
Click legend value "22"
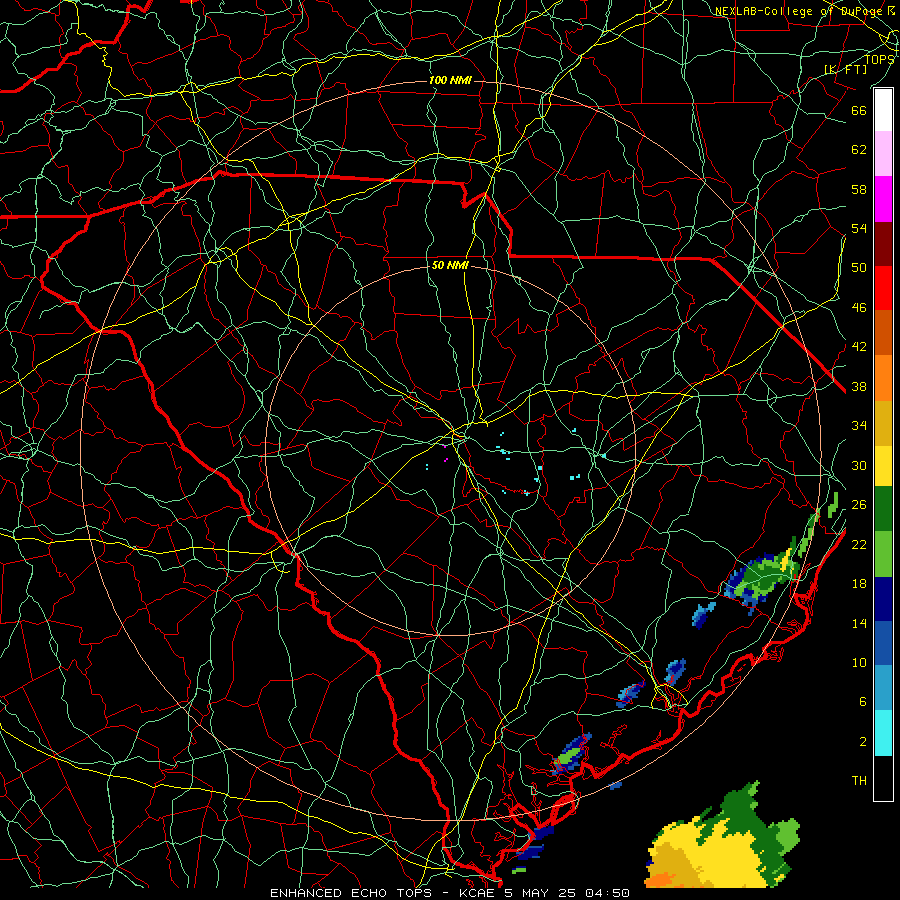tap(859, 544)
